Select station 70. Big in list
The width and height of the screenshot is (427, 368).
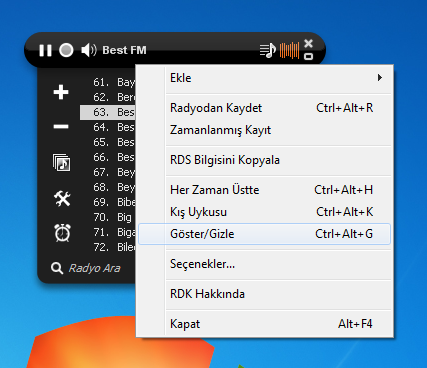pyautogui.click(x=108, y=217)
